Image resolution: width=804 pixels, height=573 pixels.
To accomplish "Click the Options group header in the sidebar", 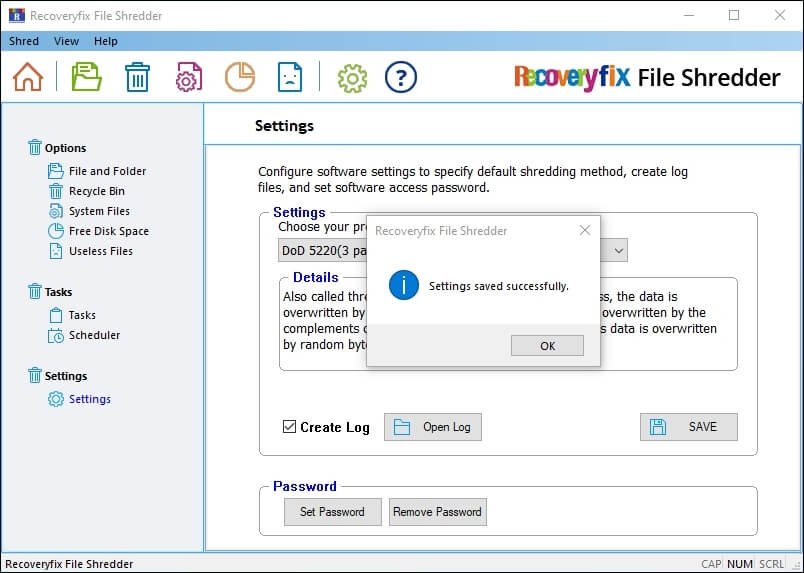I will pos(65,148).
